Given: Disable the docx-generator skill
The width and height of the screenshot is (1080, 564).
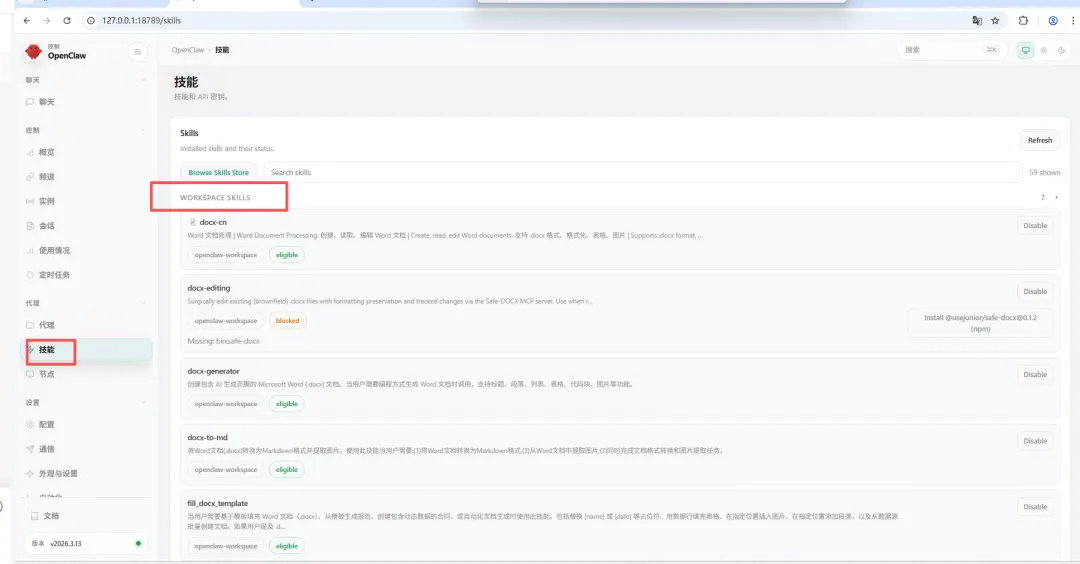Looking at the screenshot, I should (x=1035, y=375).
